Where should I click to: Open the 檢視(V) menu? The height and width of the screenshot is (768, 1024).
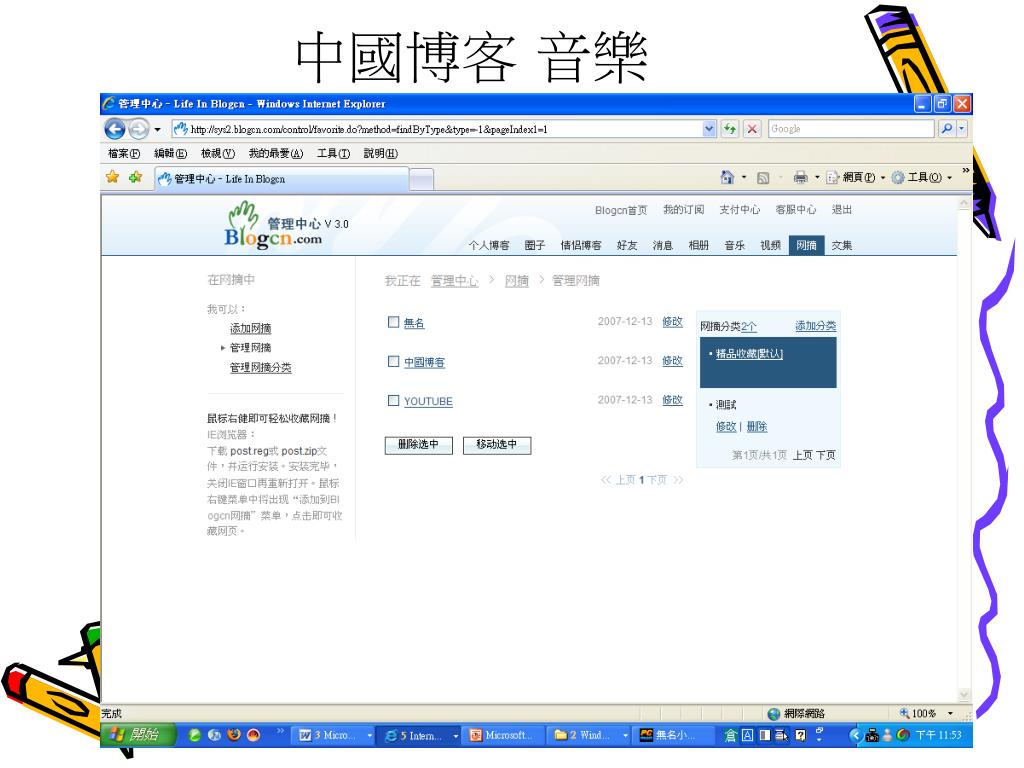coord(217,153)
